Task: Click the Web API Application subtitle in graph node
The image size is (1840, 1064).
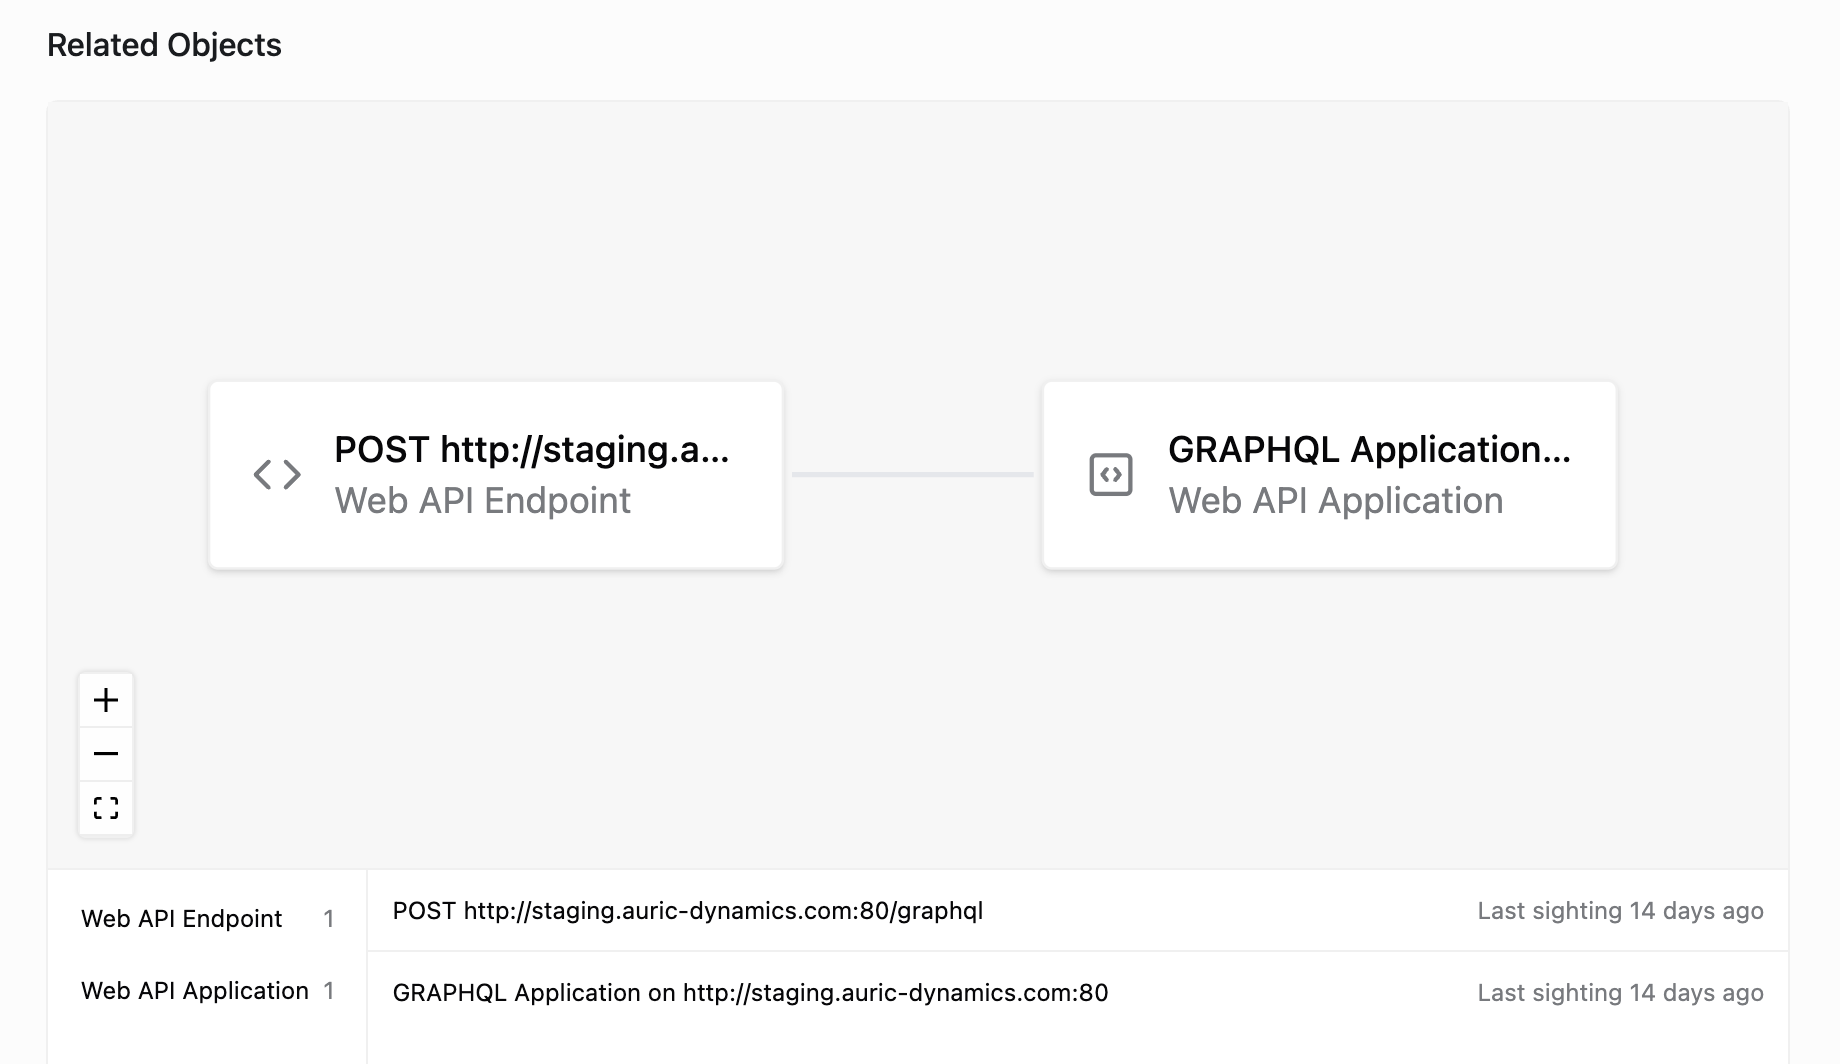Action: pos(1335,501)
